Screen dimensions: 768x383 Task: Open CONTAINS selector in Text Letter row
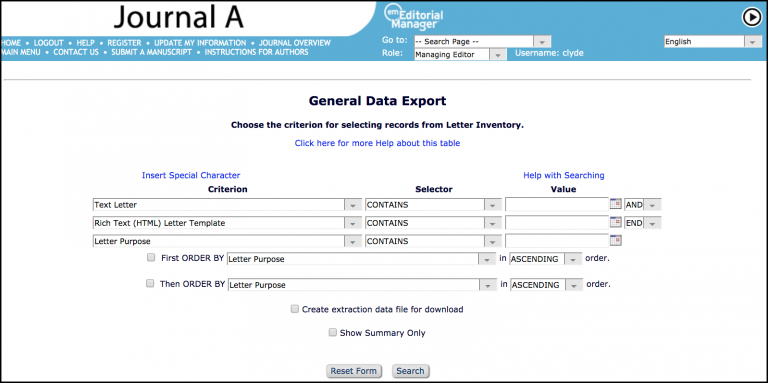pos(433,205)
